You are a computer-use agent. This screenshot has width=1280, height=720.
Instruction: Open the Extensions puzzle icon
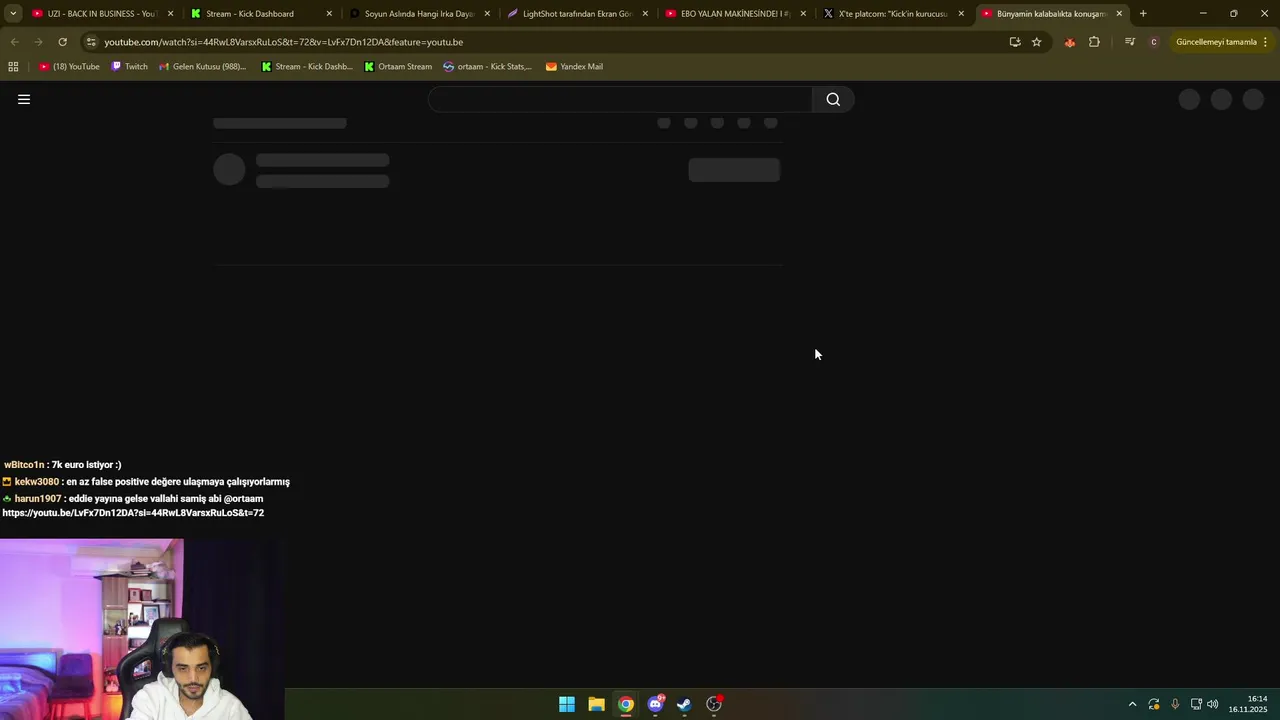[x=1094, y=42]
